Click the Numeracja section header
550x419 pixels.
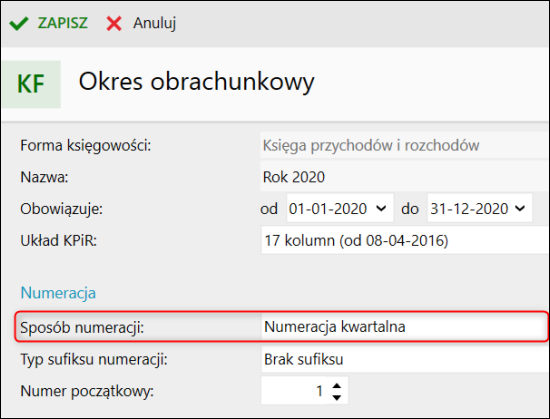coord(58,293)
